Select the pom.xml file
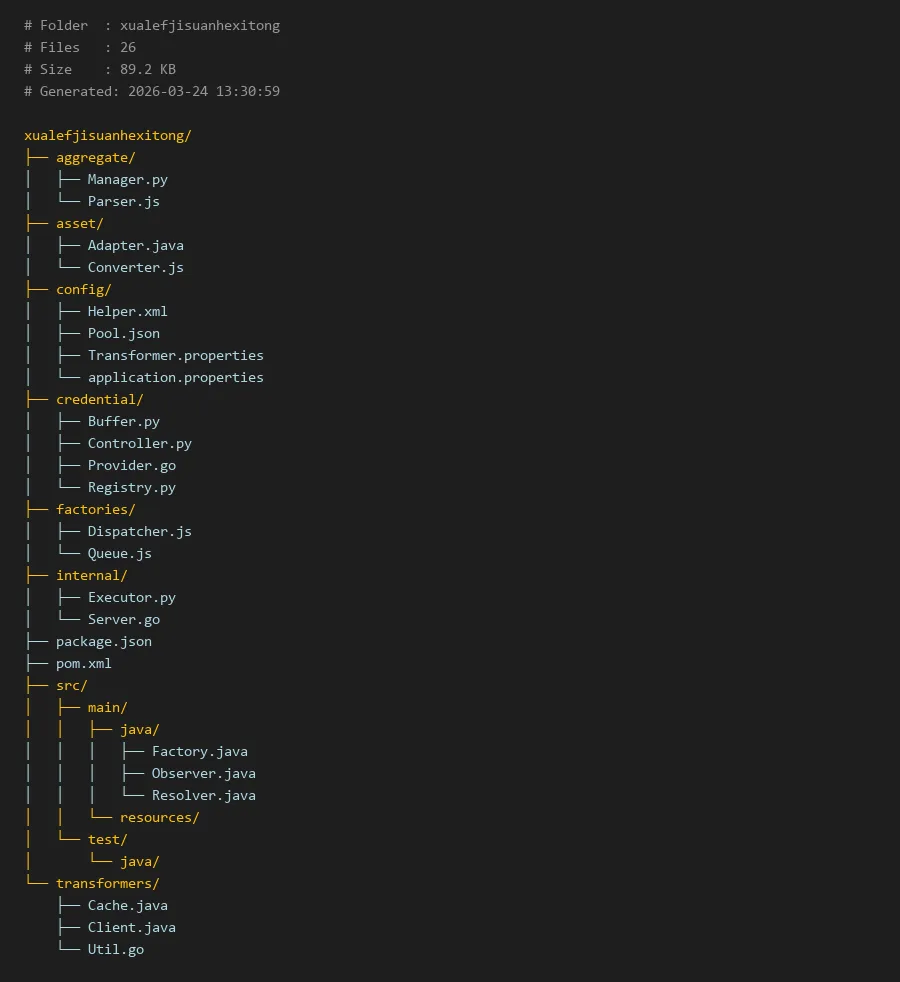 tap(83, 663)
